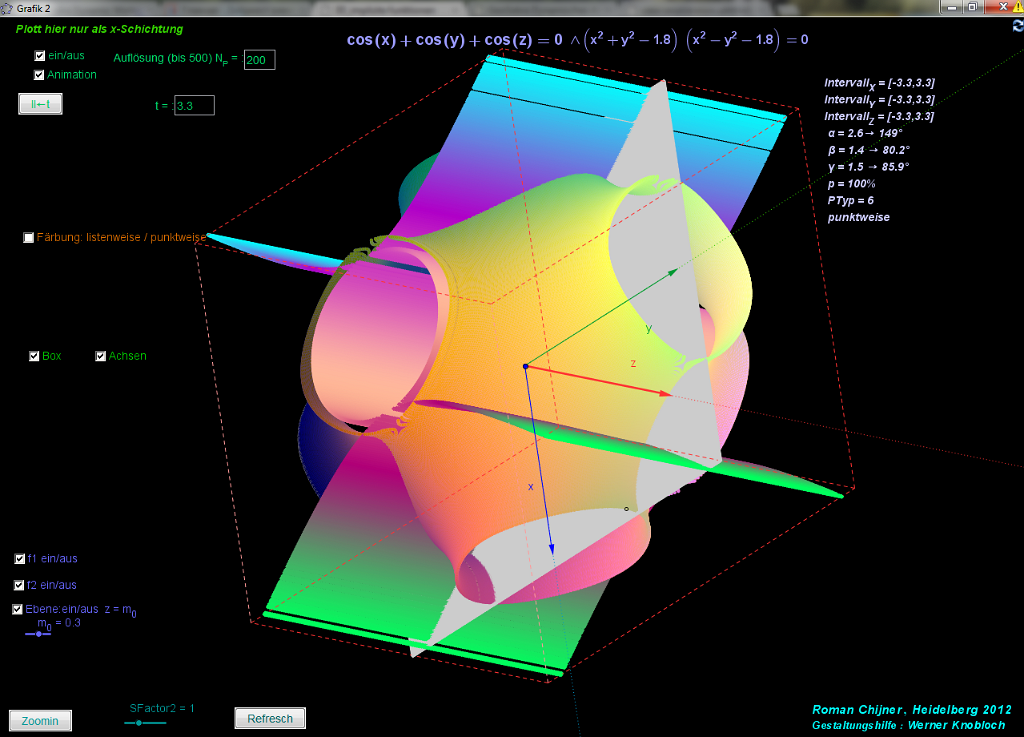Click the t value input field
The height and width of the screenshot is (737, 1024).
pos(194,105)
